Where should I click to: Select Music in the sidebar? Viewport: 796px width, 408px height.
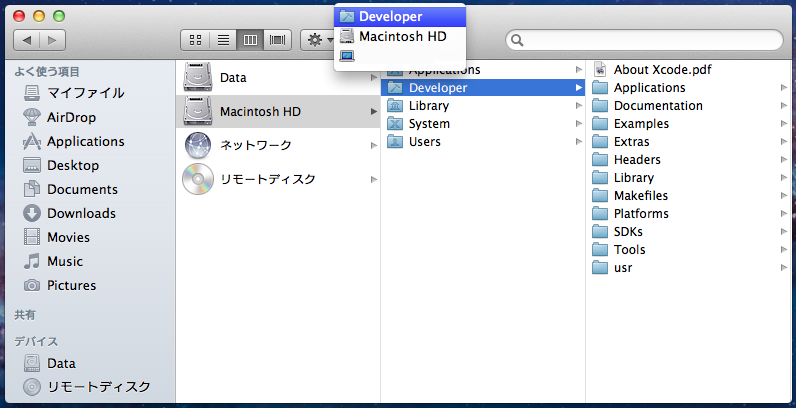(x=65, y=261)
